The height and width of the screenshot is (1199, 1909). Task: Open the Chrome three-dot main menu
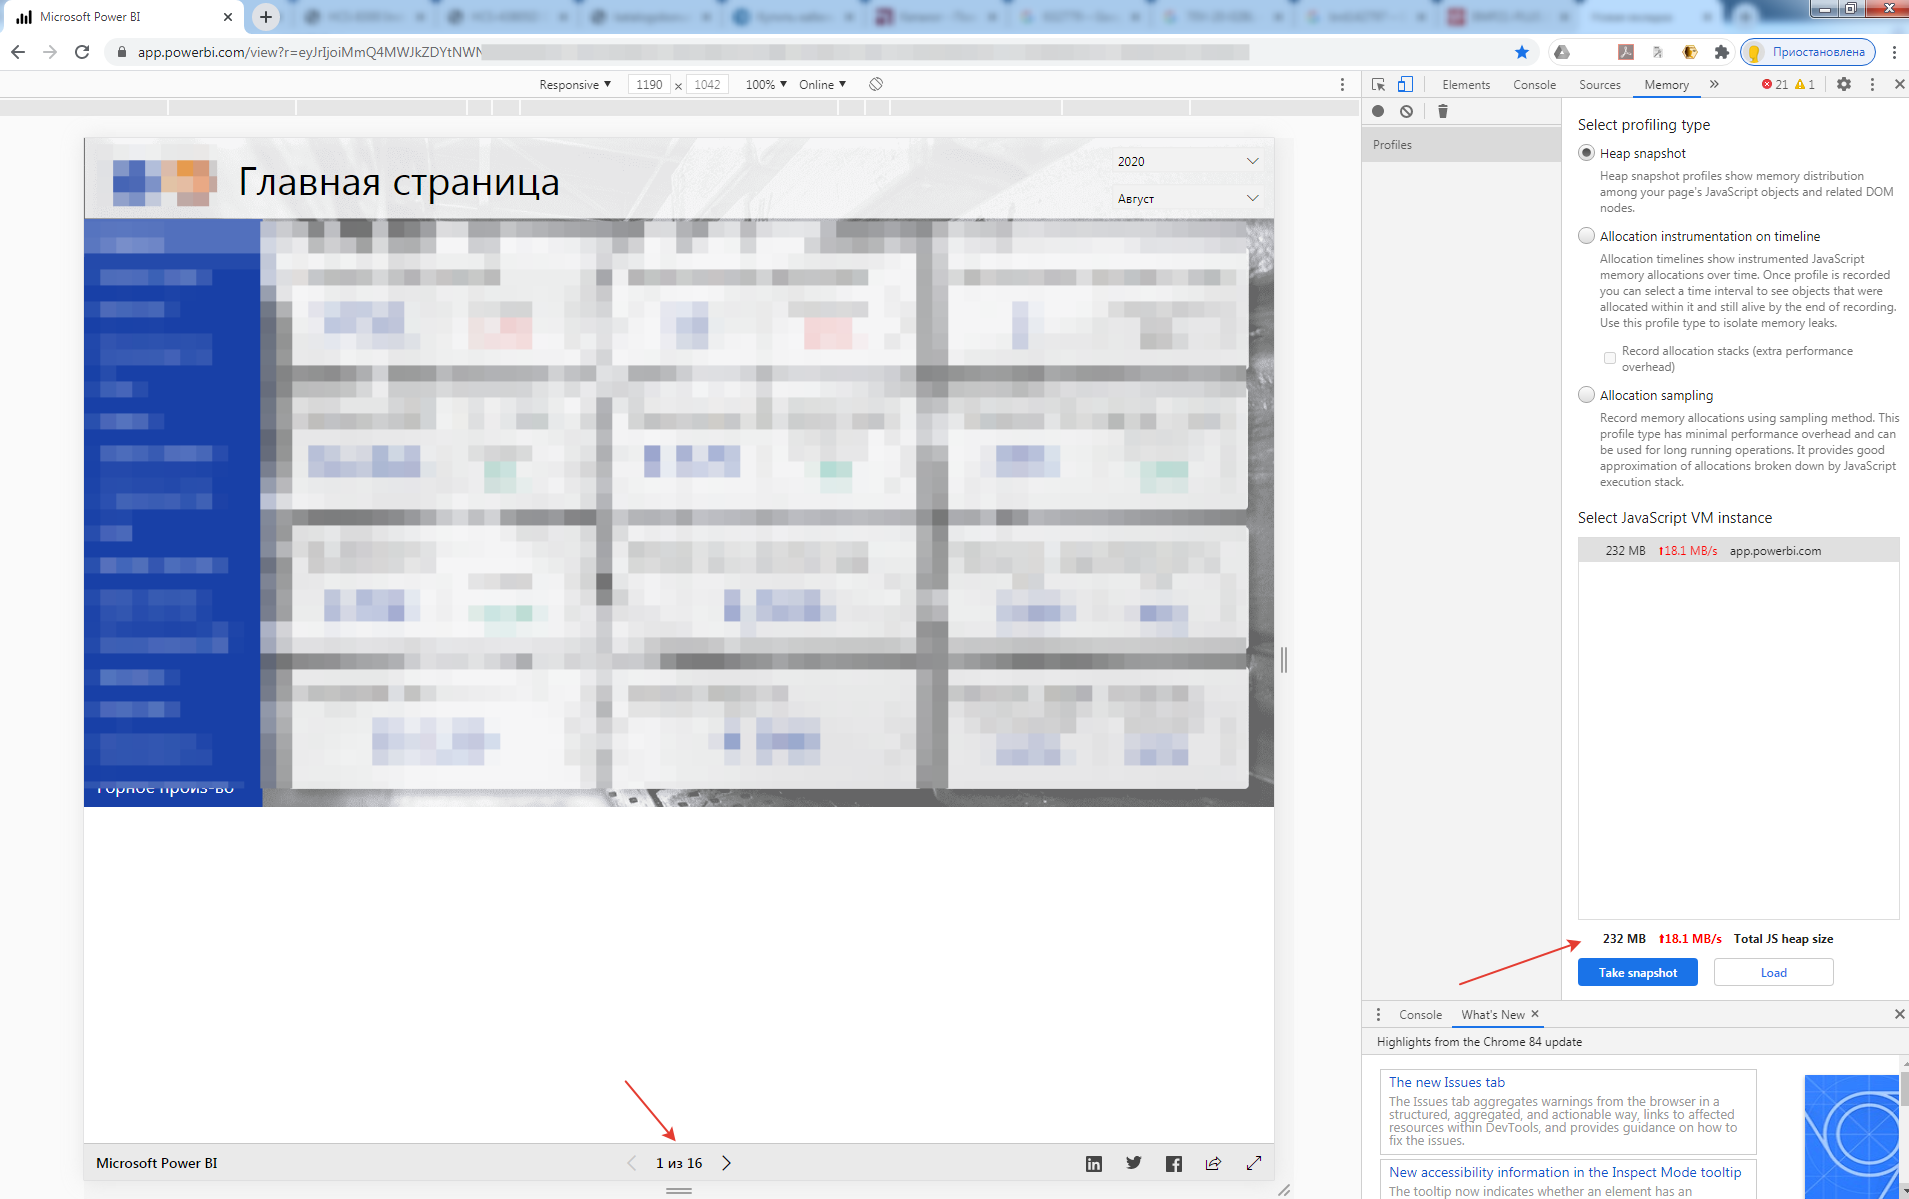click(1894, 52)
